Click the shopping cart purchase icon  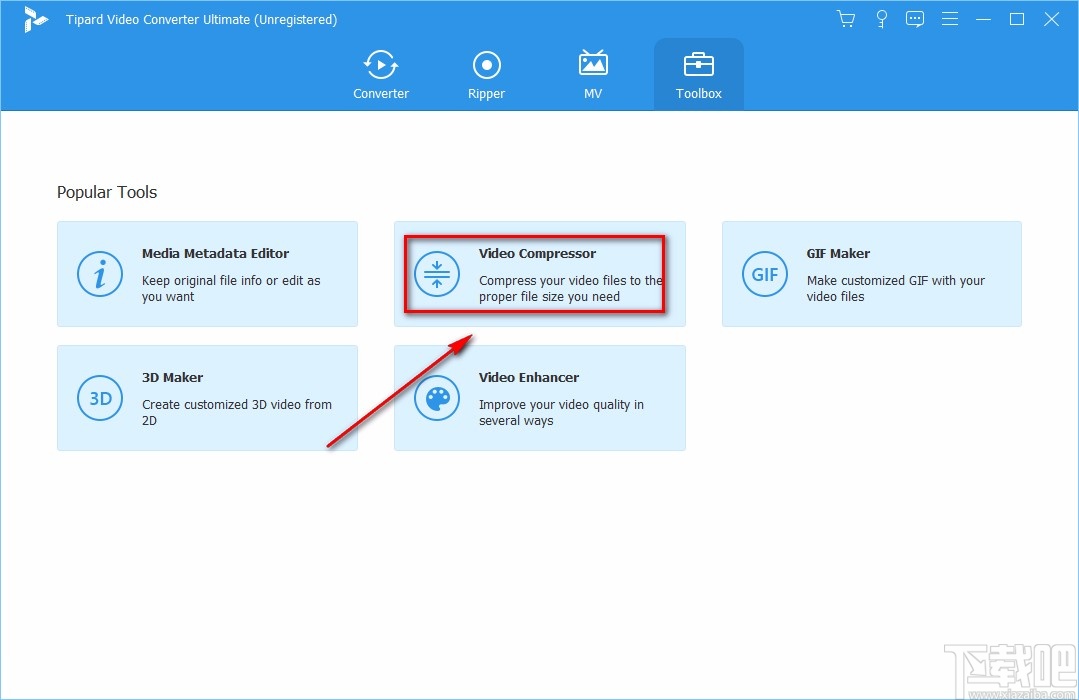pos(846,19)
